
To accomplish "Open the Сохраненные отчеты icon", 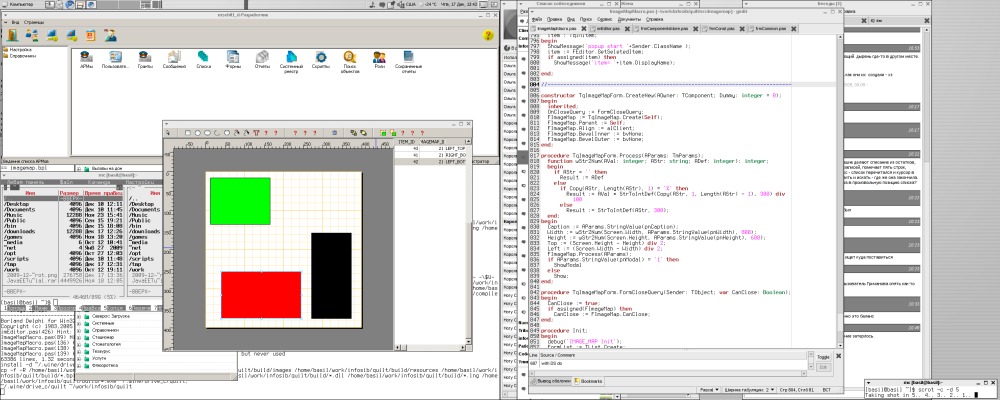I will (408, 62).
